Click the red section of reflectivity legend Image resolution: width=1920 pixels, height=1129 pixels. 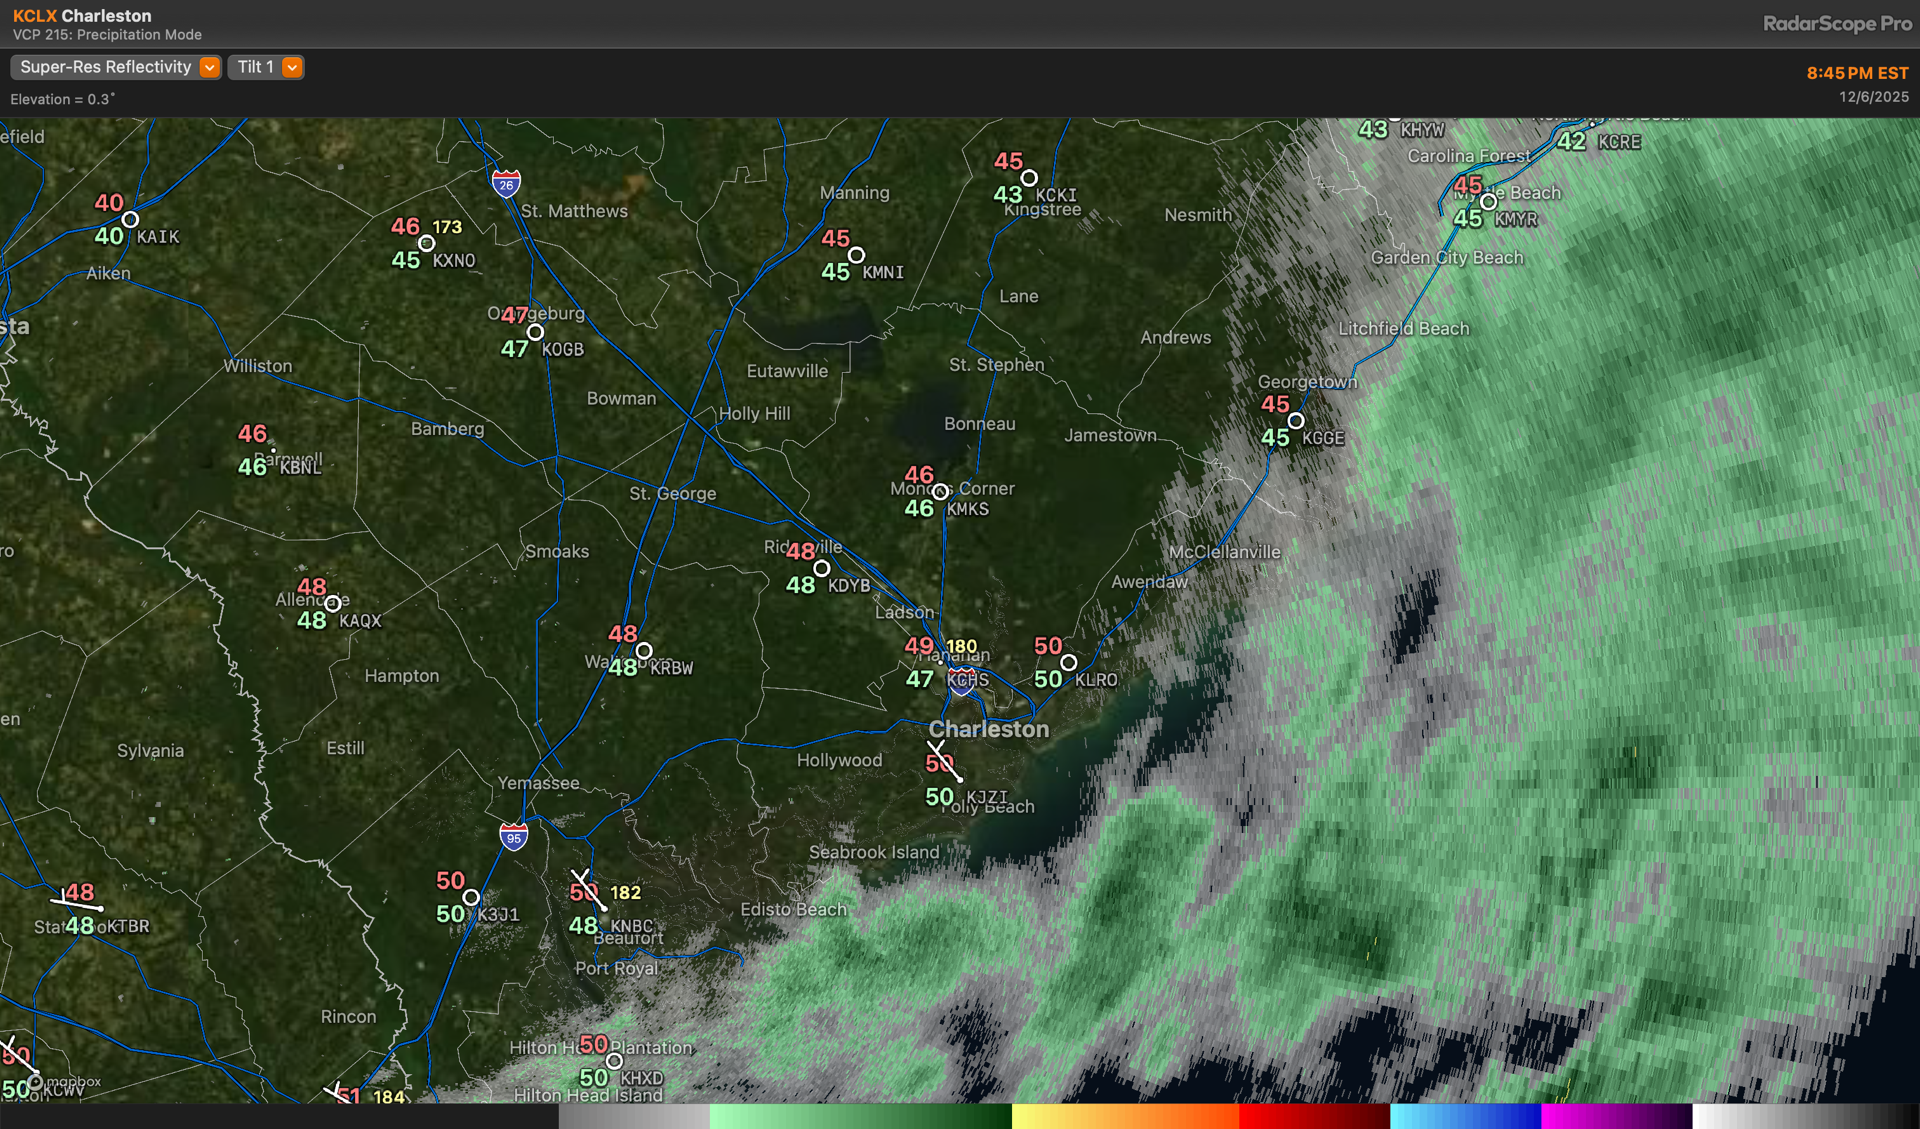click(1314, 1116)
